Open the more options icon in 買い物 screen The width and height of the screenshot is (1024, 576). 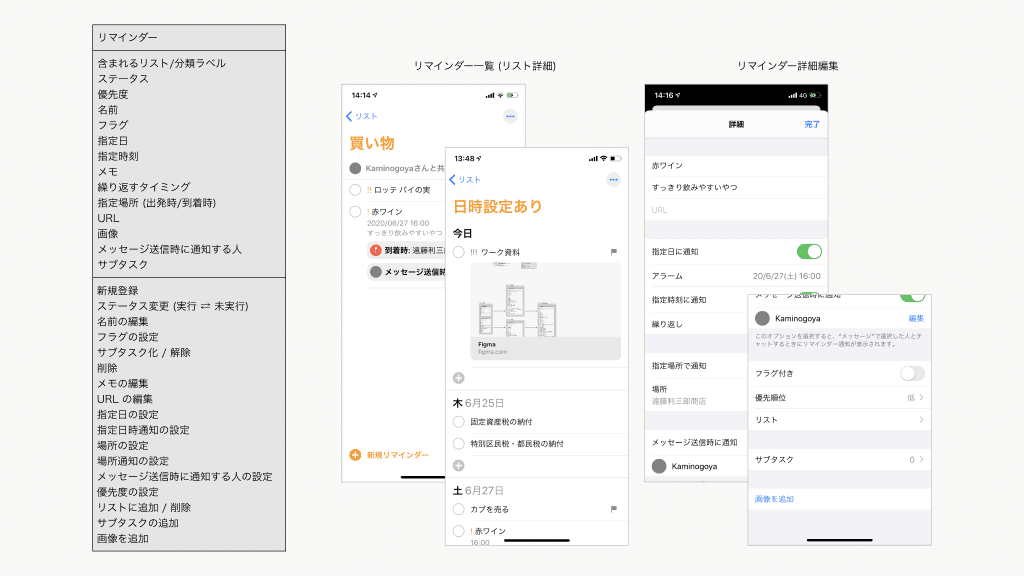click(510, 116)
